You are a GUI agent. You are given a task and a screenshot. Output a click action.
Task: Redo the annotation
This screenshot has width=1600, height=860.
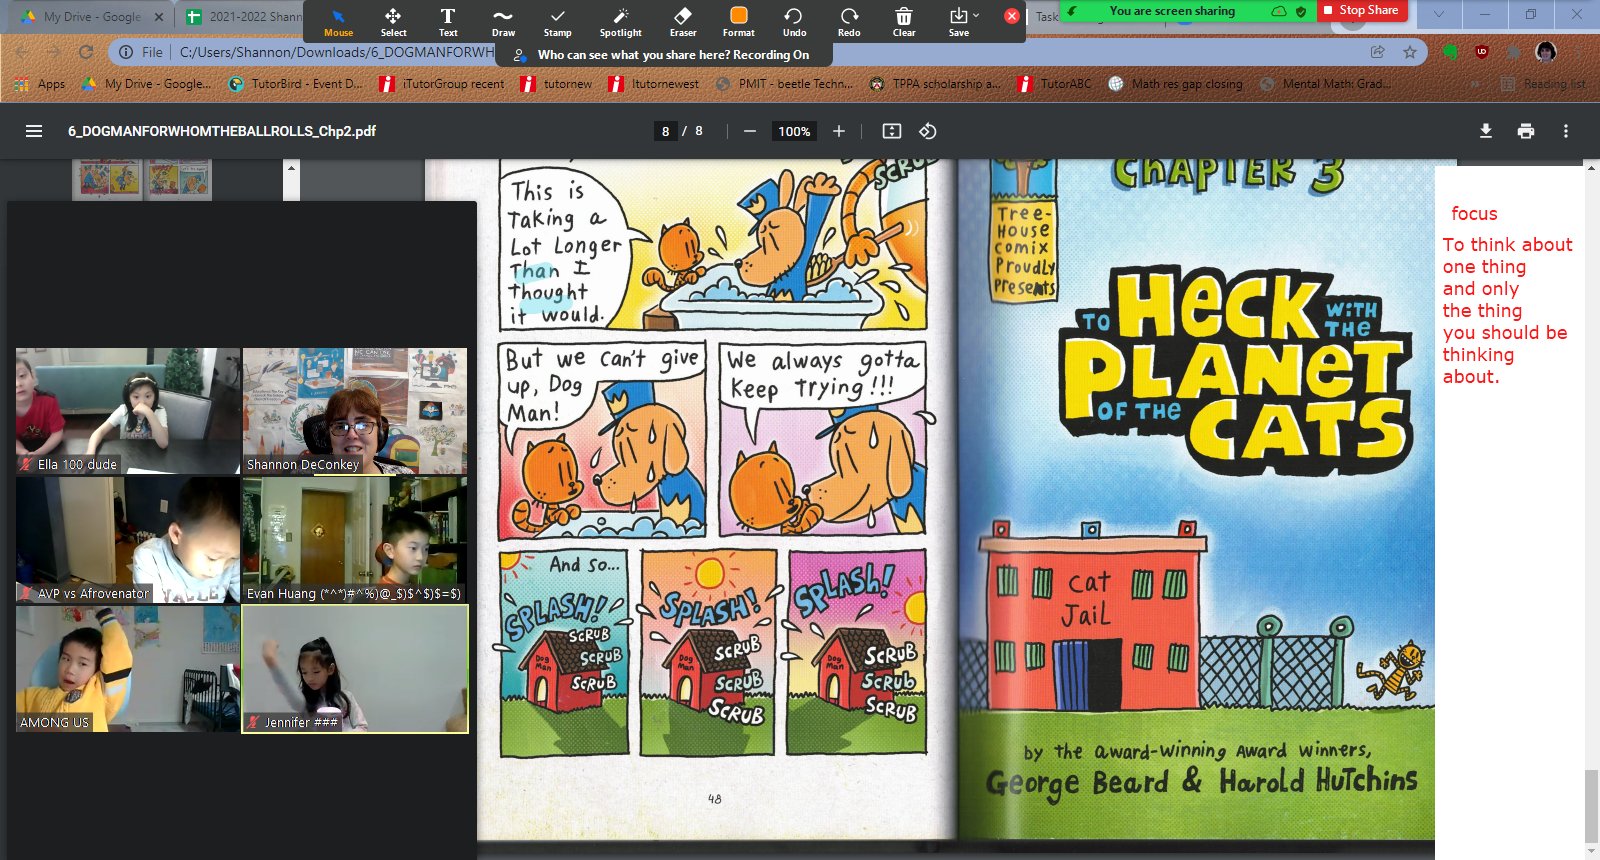(849, 22)
